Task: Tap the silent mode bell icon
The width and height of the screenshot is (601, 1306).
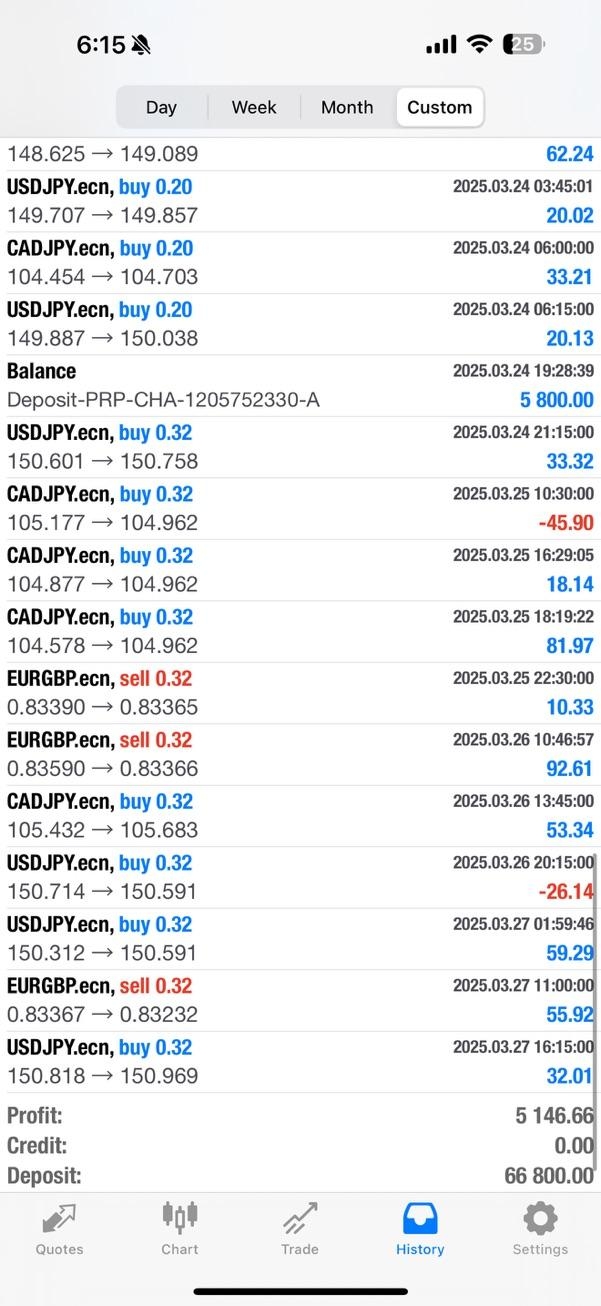Action: (141, 45)
